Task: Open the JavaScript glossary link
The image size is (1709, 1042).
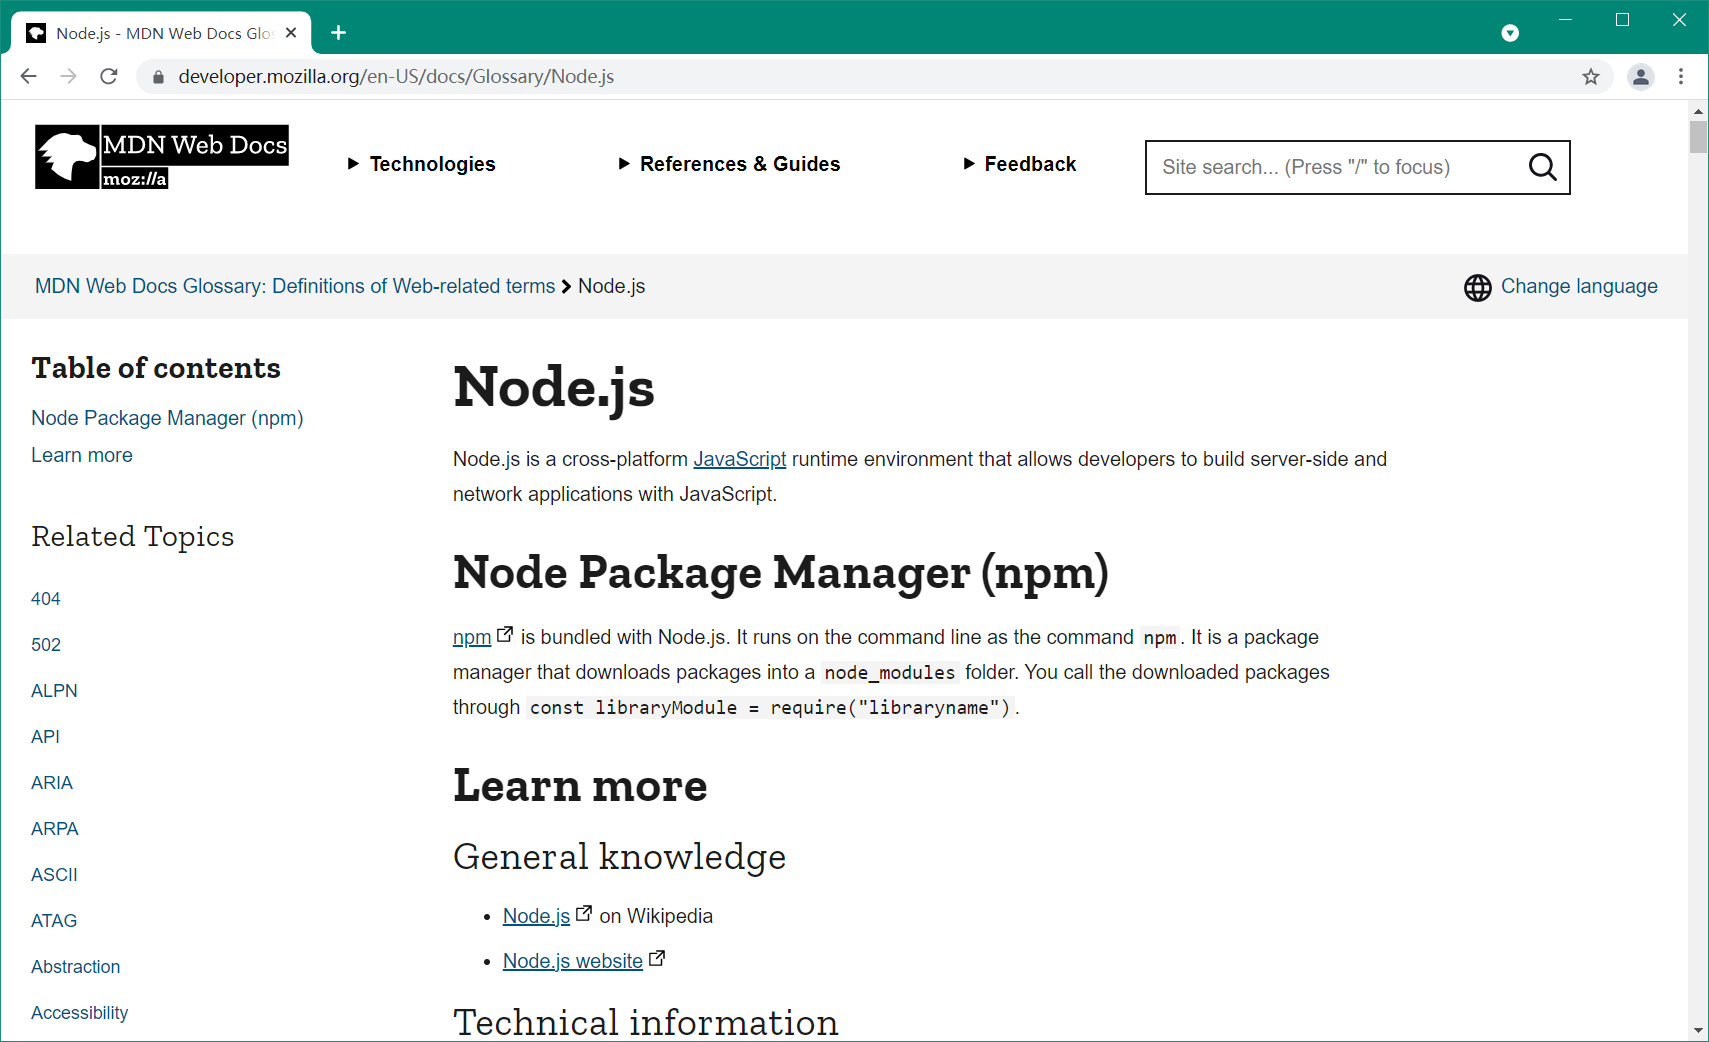Action: [740, 459]
